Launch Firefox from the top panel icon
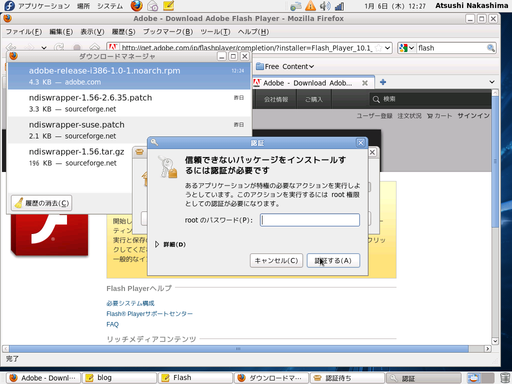The height and width of the screenshot is (384, 512). coord(136,6)
